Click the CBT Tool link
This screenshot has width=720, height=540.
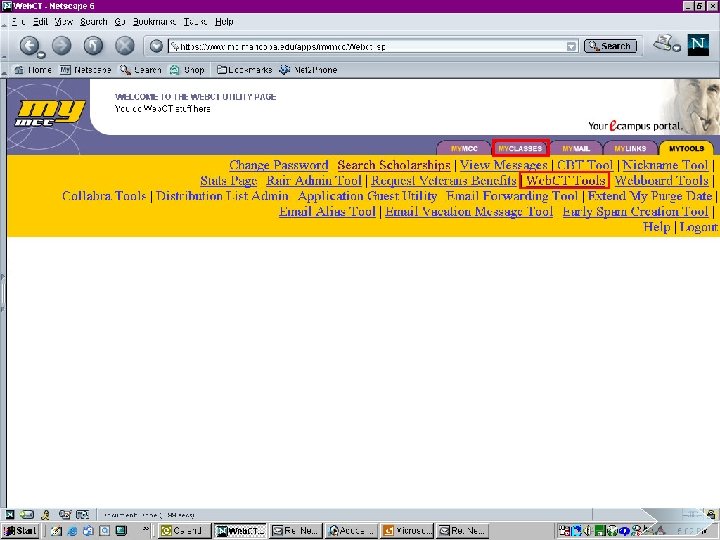click(x=585, y=165)
